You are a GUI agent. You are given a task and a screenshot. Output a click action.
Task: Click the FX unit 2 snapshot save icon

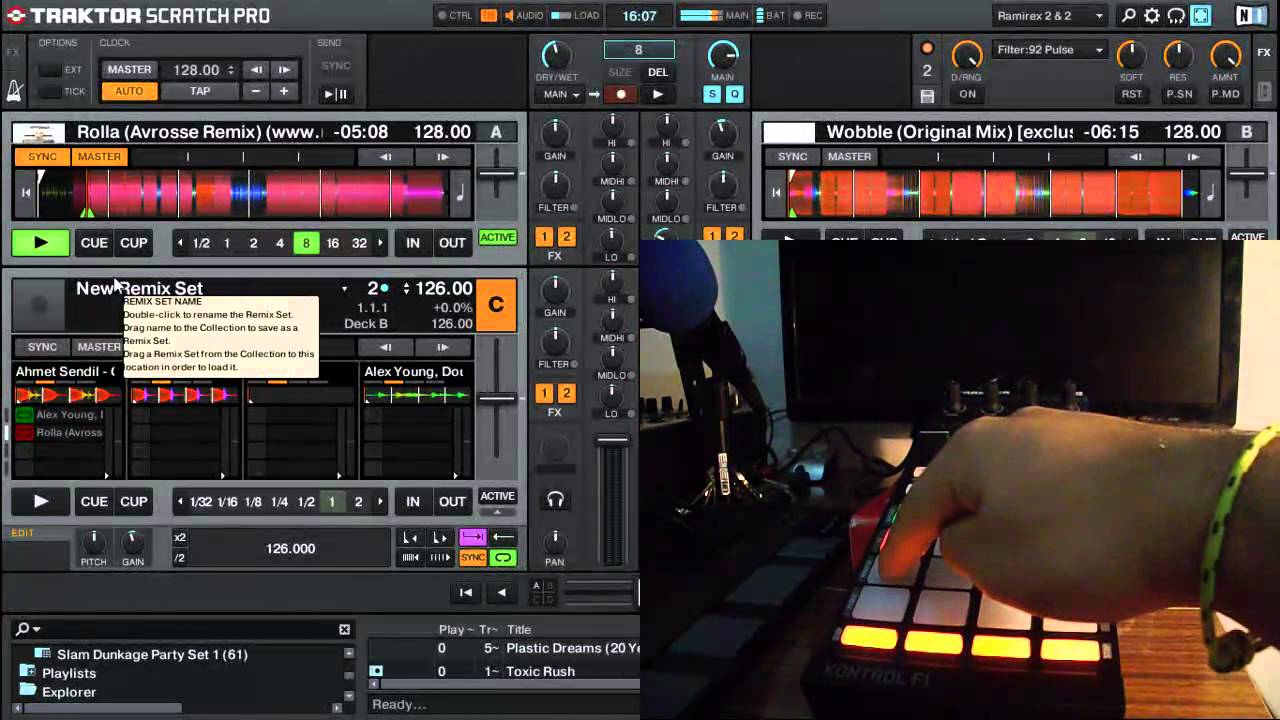[927, 96]
